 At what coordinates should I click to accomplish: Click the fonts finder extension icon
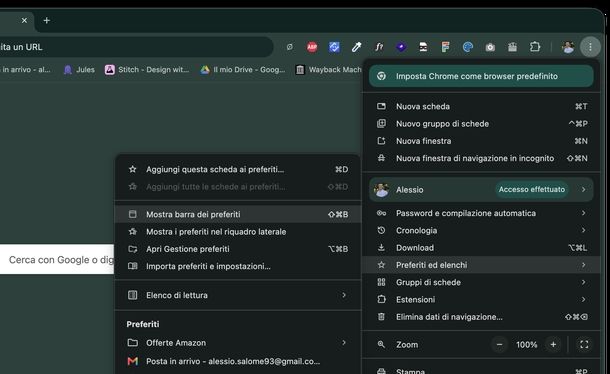(x=379, y=47)
